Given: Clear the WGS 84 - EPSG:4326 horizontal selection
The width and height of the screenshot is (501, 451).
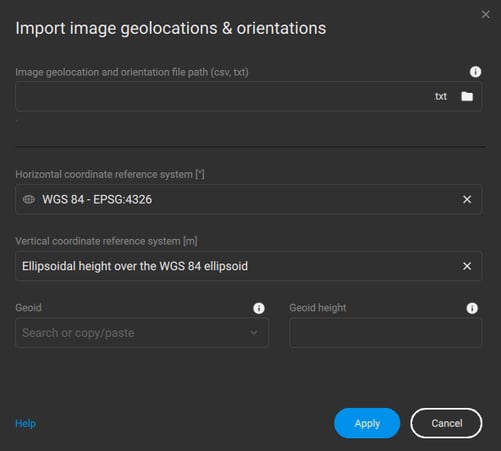Looking at the screenshot, I should (x=467, y=199).
